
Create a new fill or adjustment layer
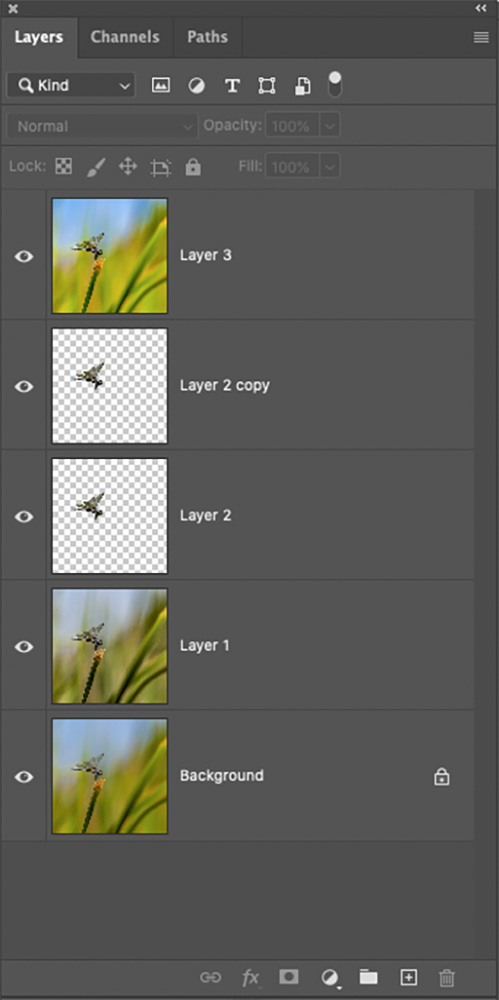(330, 977)
